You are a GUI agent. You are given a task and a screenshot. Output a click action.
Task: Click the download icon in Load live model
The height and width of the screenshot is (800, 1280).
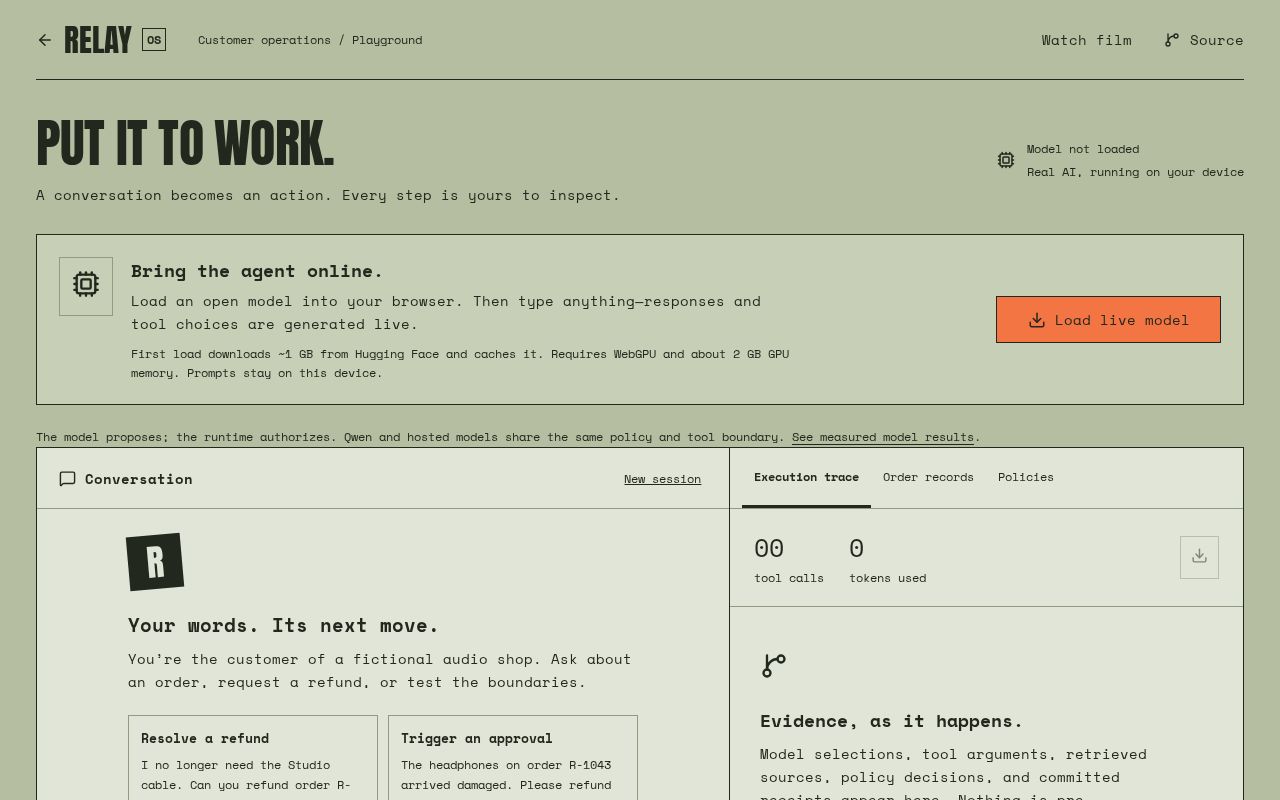(1037, 320)
